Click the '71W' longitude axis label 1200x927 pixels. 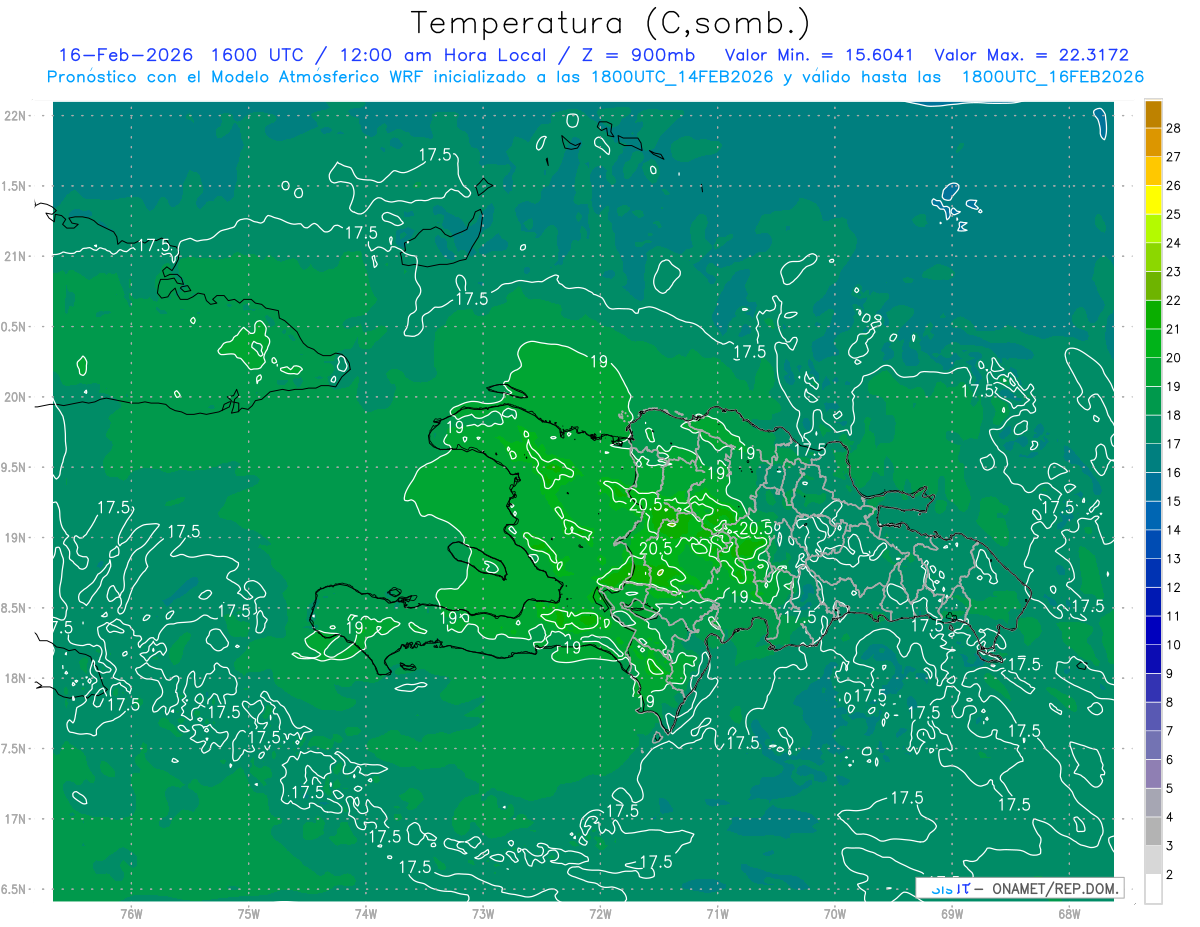[x=717, y=913]
